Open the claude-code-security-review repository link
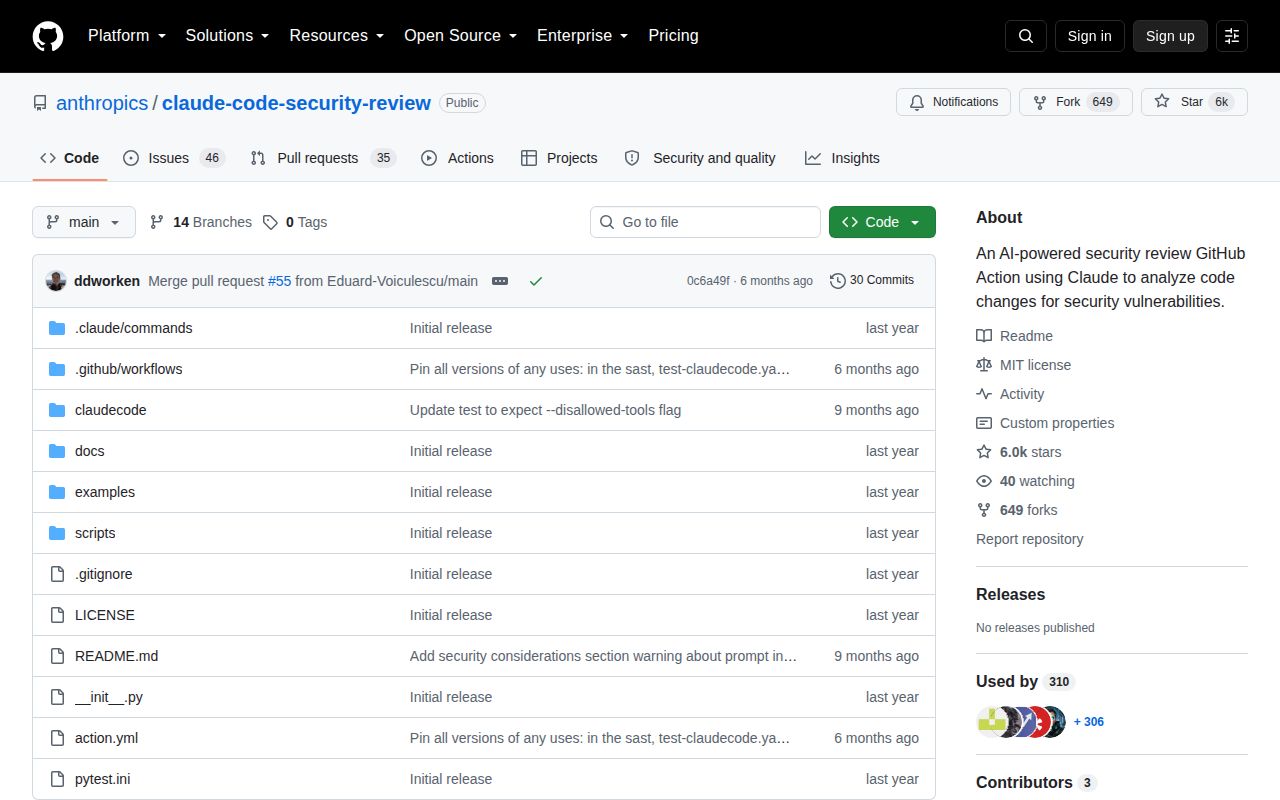1280x800 pixels. coord(296,103)
